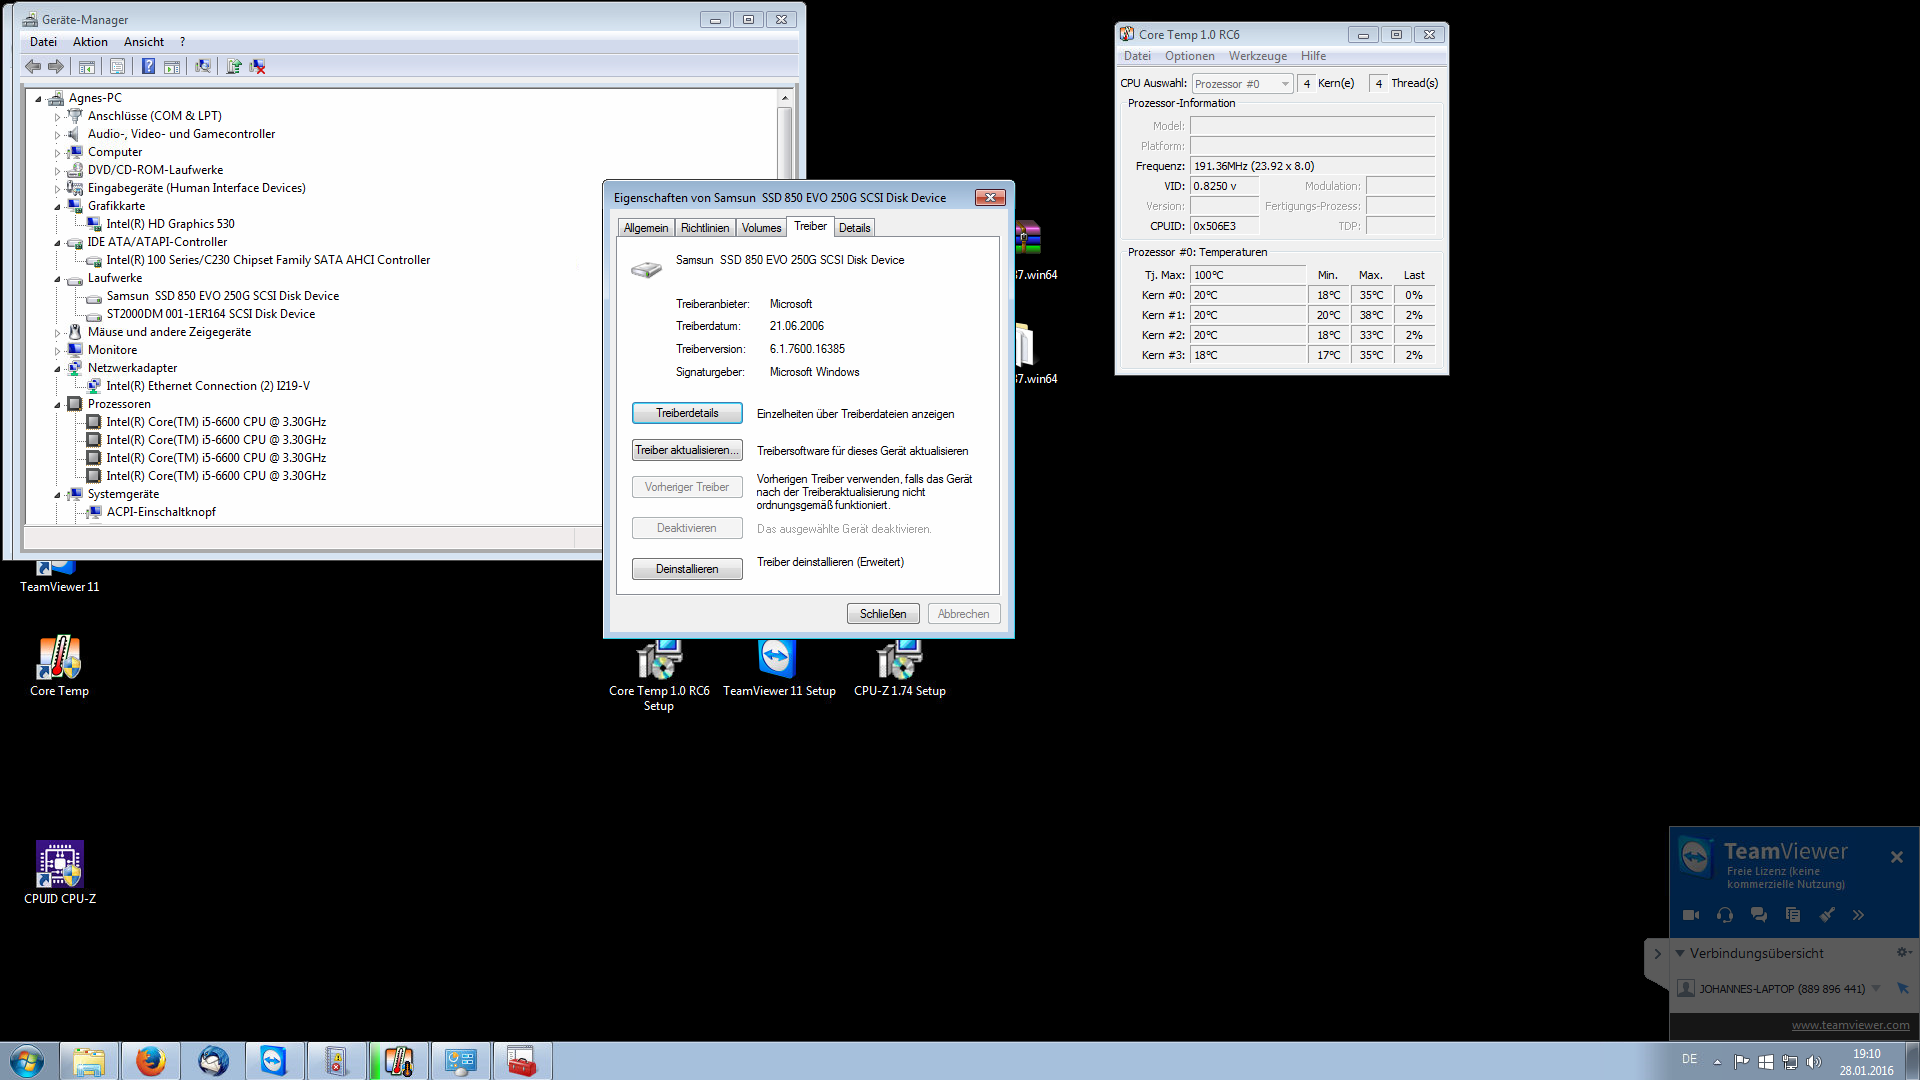Open CPU Auswahl Prozessor #0 dropdown
The width and height of the screenshot is (1920, 1080).
1242,84
